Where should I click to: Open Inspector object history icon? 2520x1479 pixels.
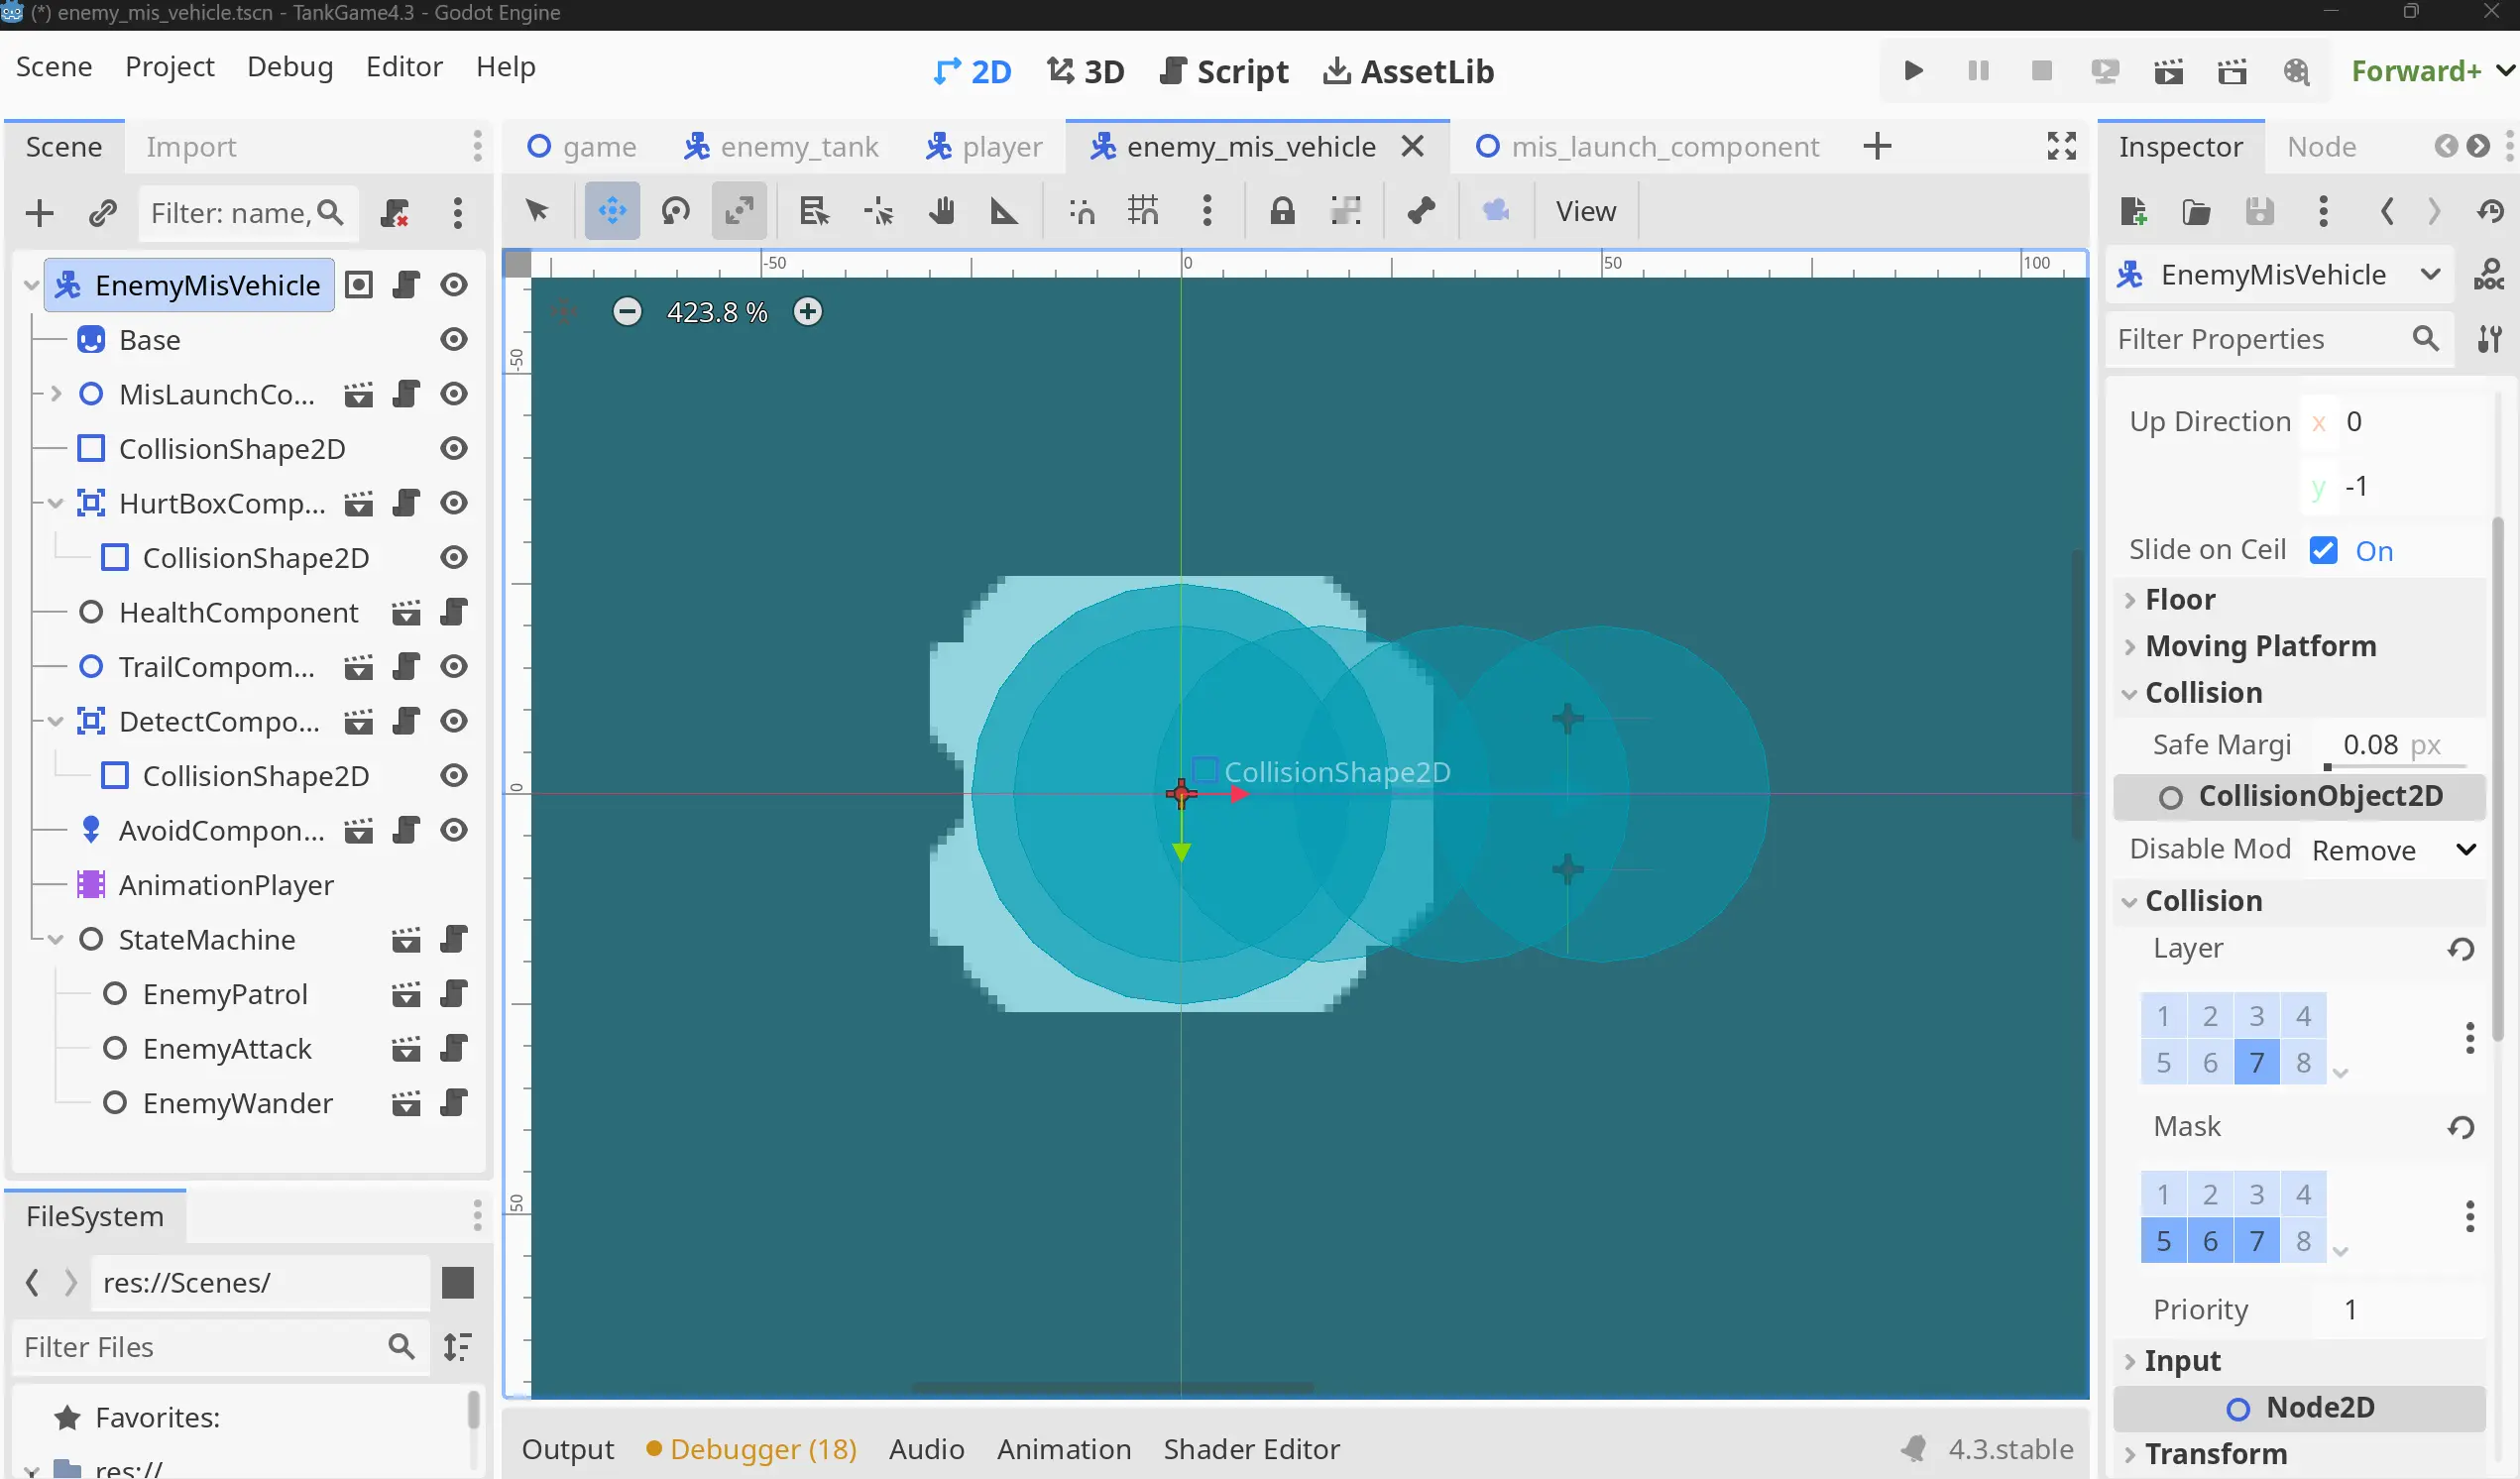(x=2490, y=211)
